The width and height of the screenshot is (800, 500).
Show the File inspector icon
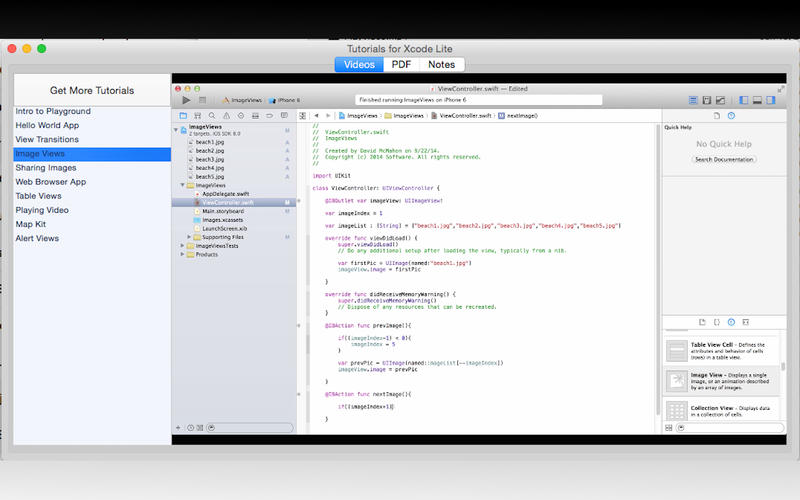coord(717,116)
